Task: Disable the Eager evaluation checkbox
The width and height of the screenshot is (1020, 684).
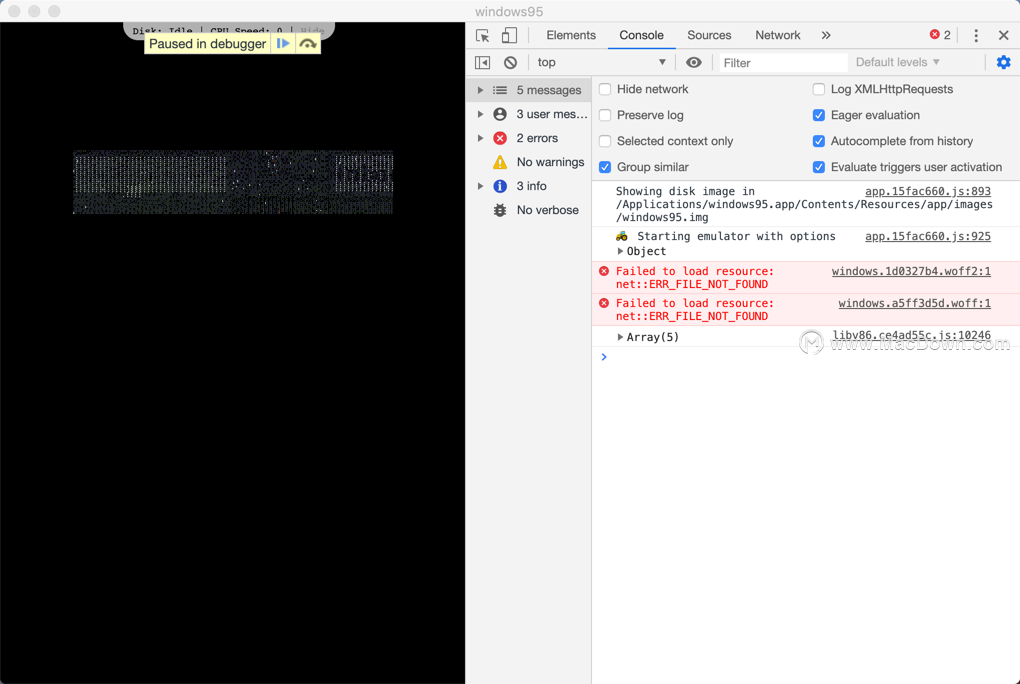Action: [x=819, y=115]
